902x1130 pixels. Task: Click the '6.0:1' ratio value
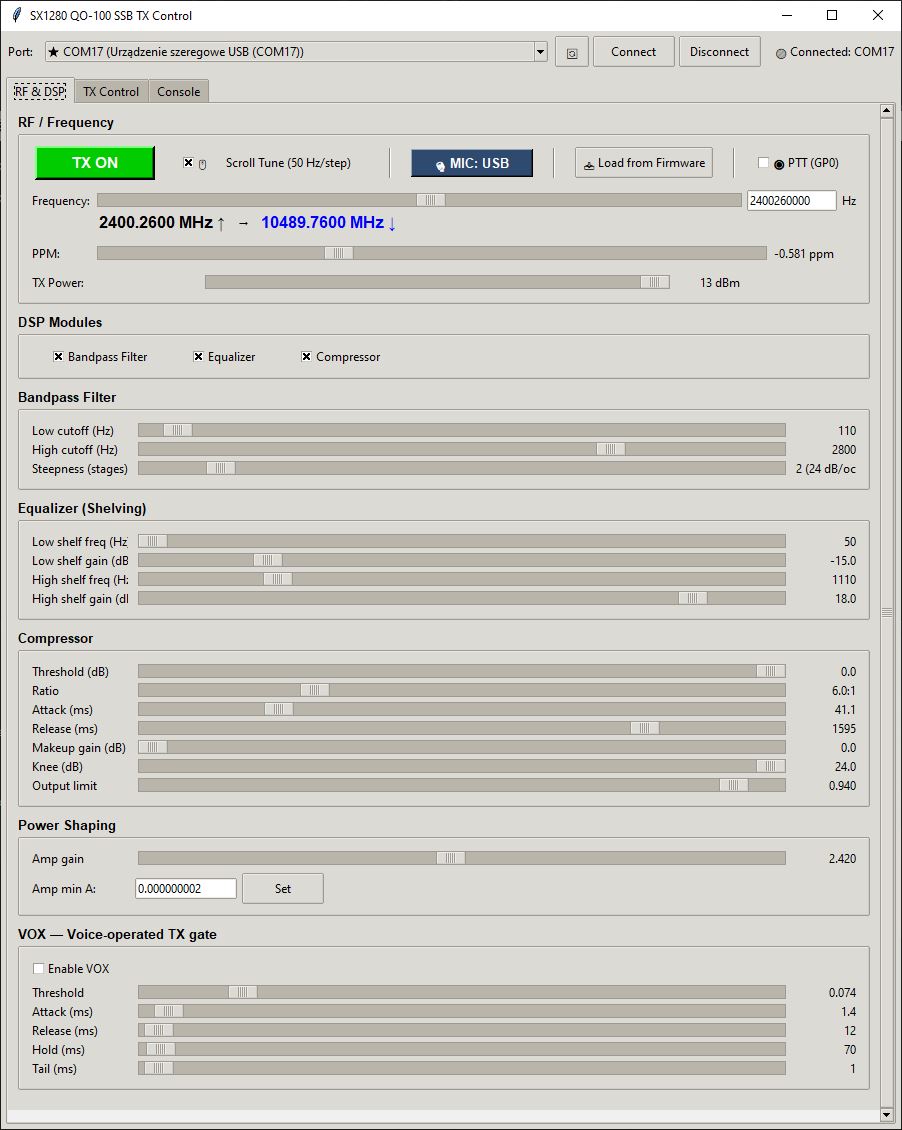point(844,691)
